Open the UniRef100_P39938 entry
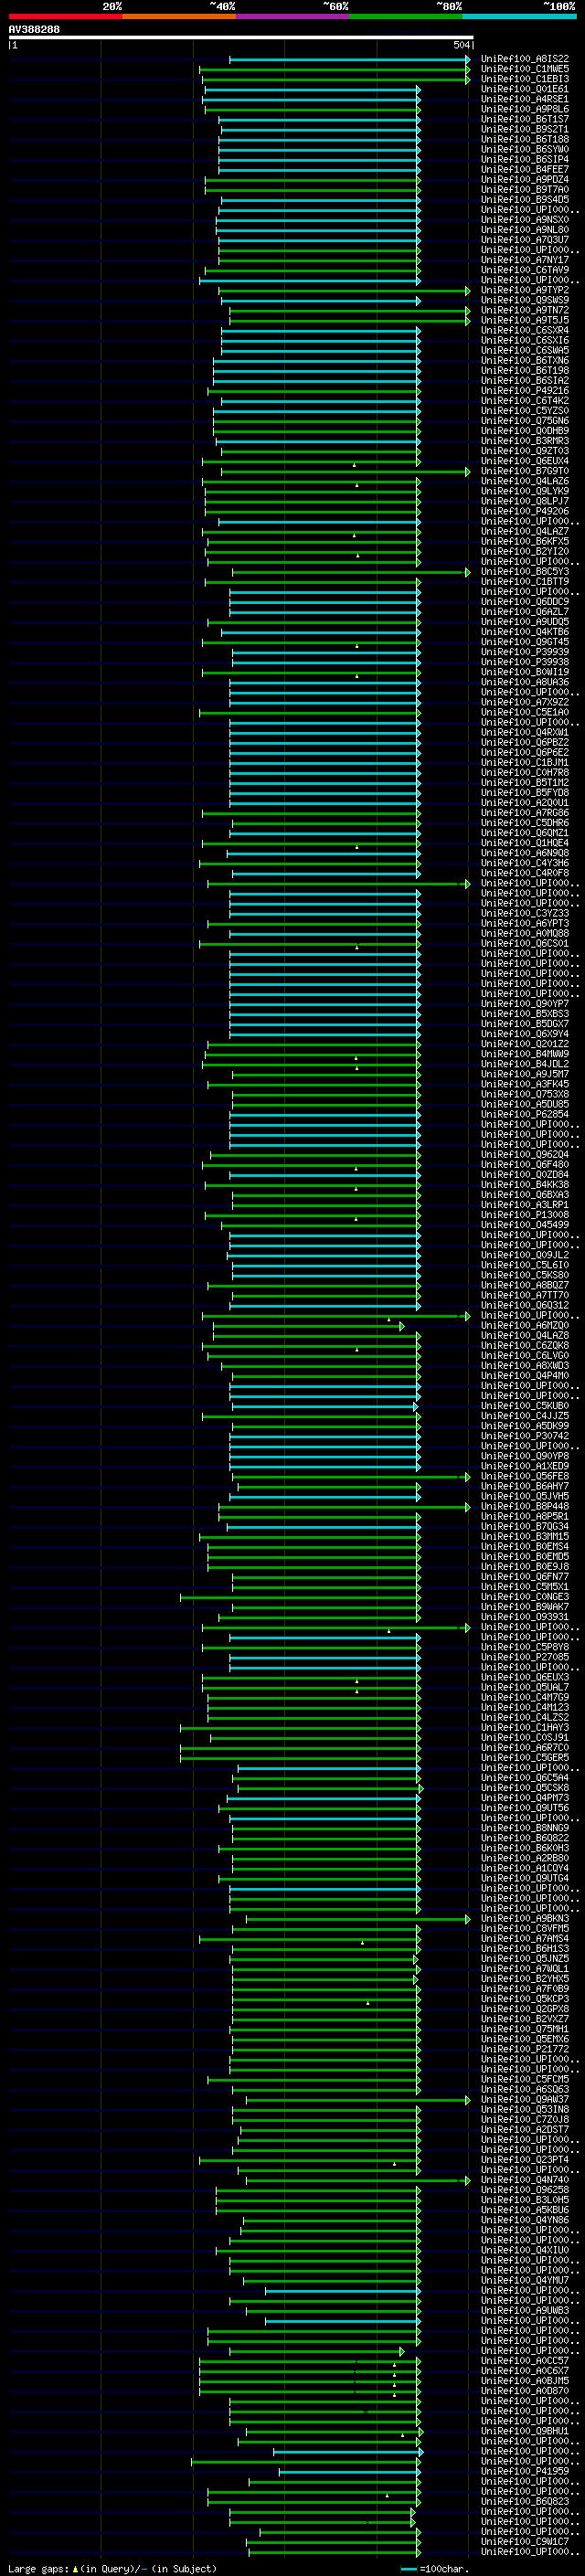Image resolution: width=585 pixels, height=2576 pixels. 525,662
